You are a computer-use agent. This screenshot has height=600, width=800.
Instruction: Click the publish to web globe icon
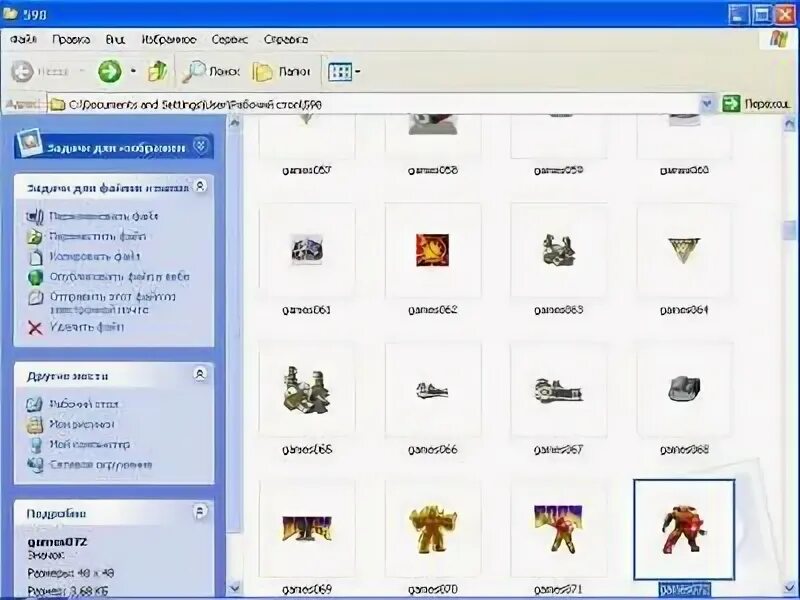coord(35,277)
